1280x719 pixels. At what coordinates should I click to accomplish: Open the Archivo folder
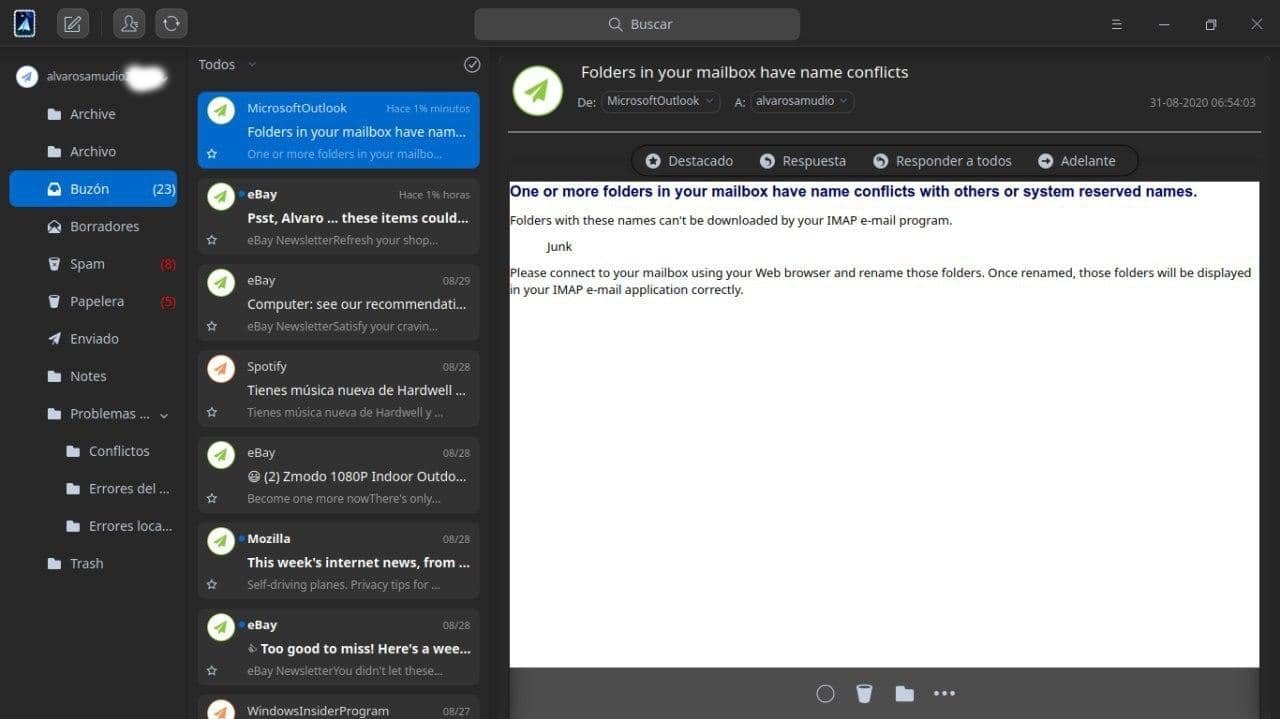pyautogui.click(x=93, y=152)
